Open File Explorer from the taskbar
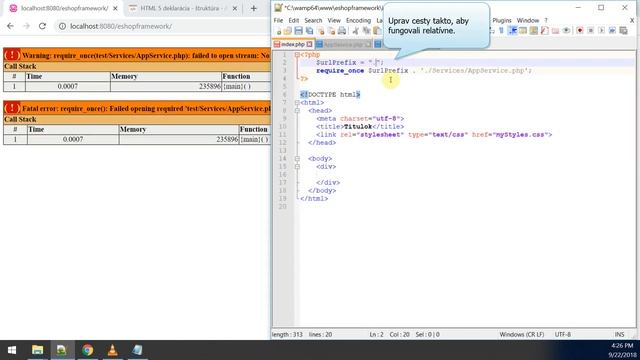 38,350
